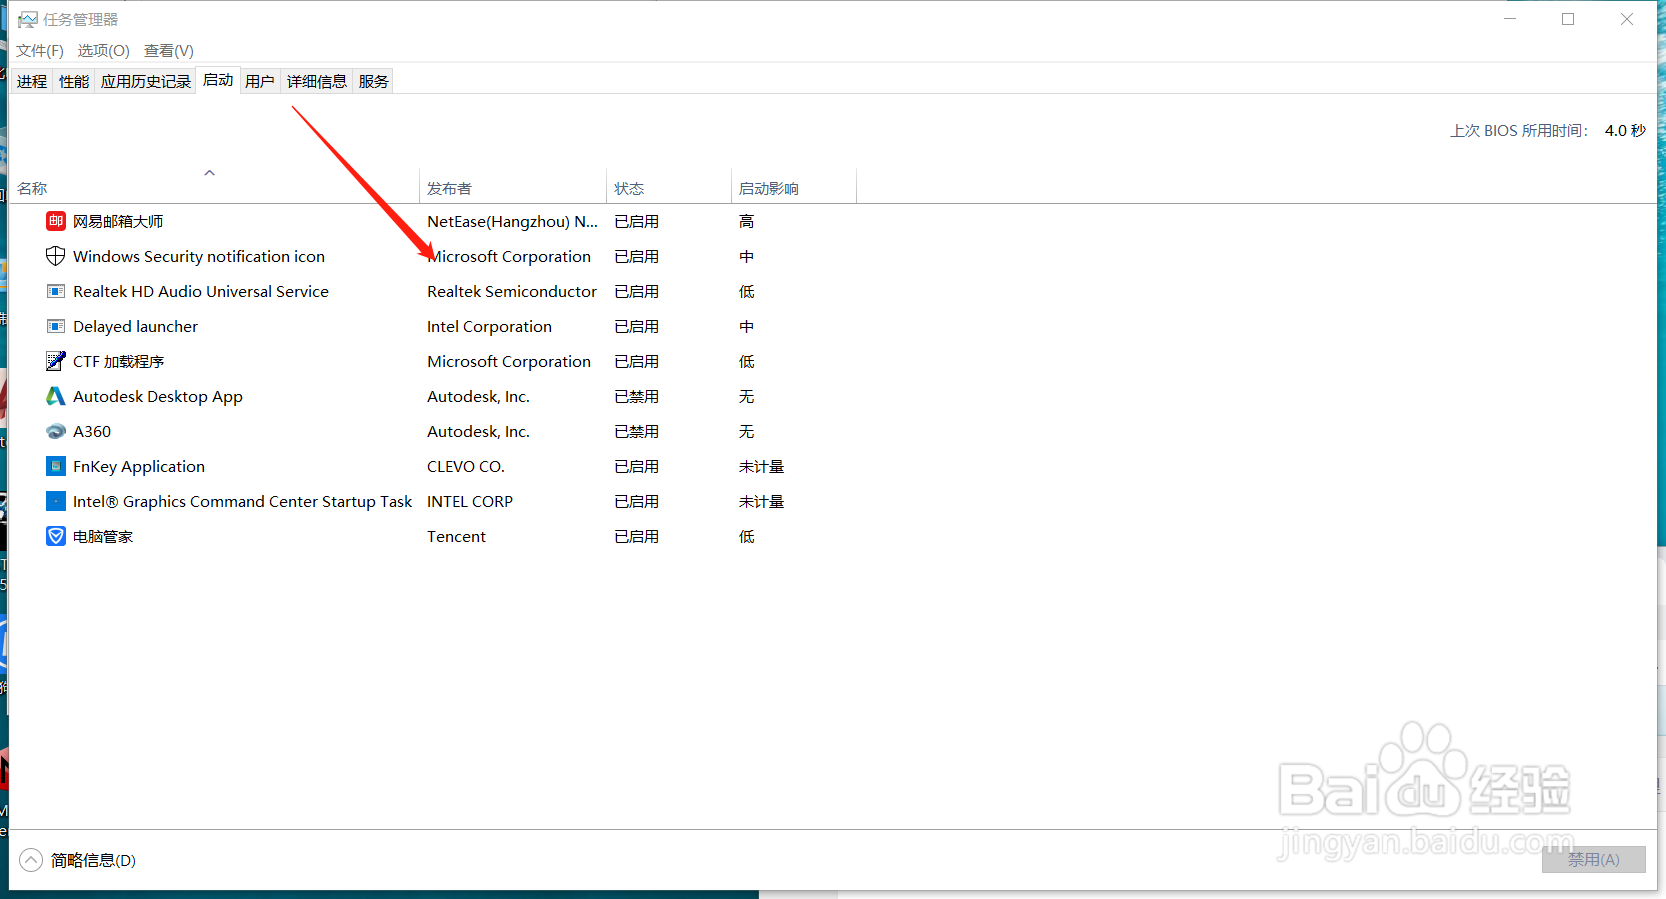Minimize the Task Manager window

(x=1510, y=19)
